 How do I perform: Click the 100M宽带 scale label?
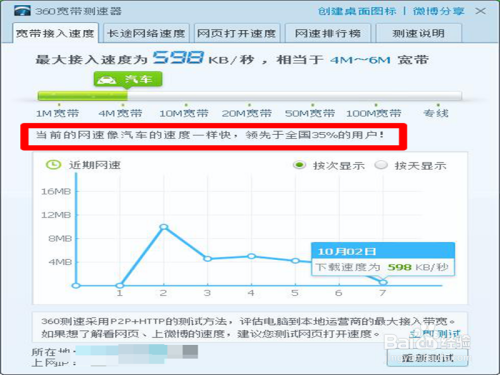point(374,113)
